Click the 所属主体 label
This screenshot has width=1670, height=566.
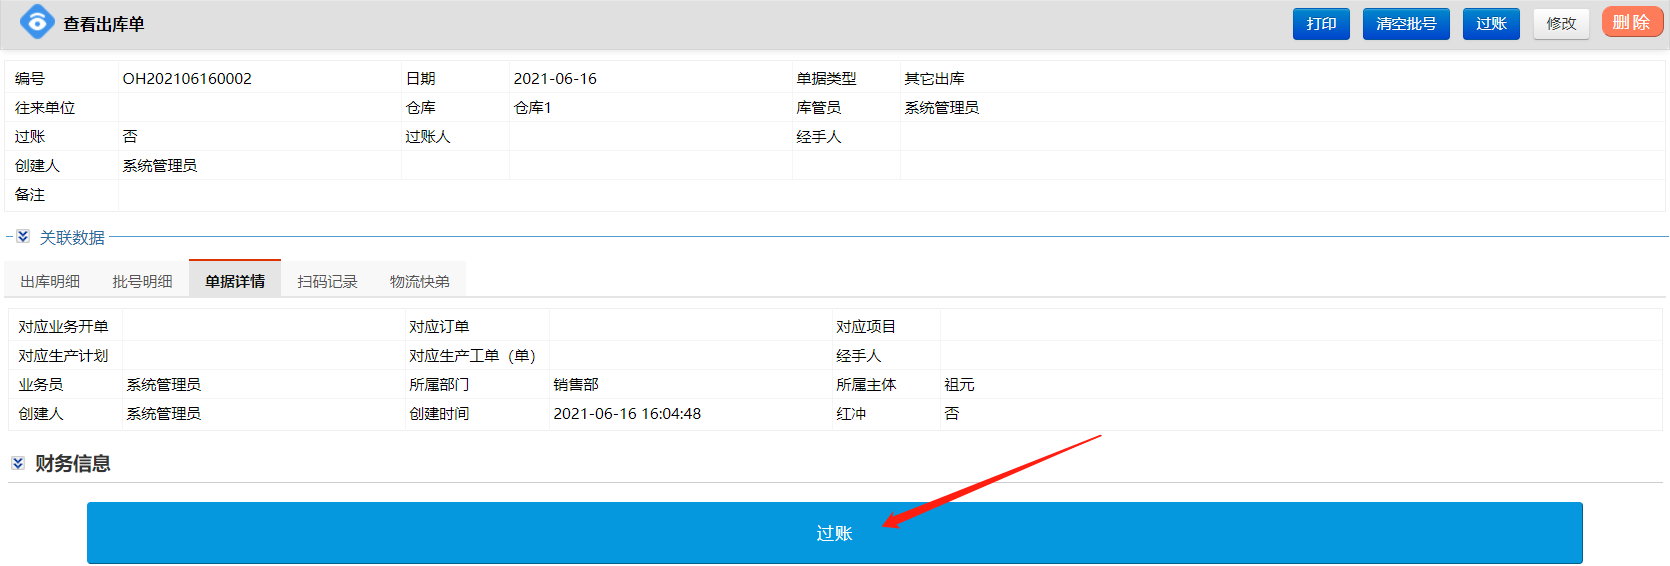tap(866, 384)
